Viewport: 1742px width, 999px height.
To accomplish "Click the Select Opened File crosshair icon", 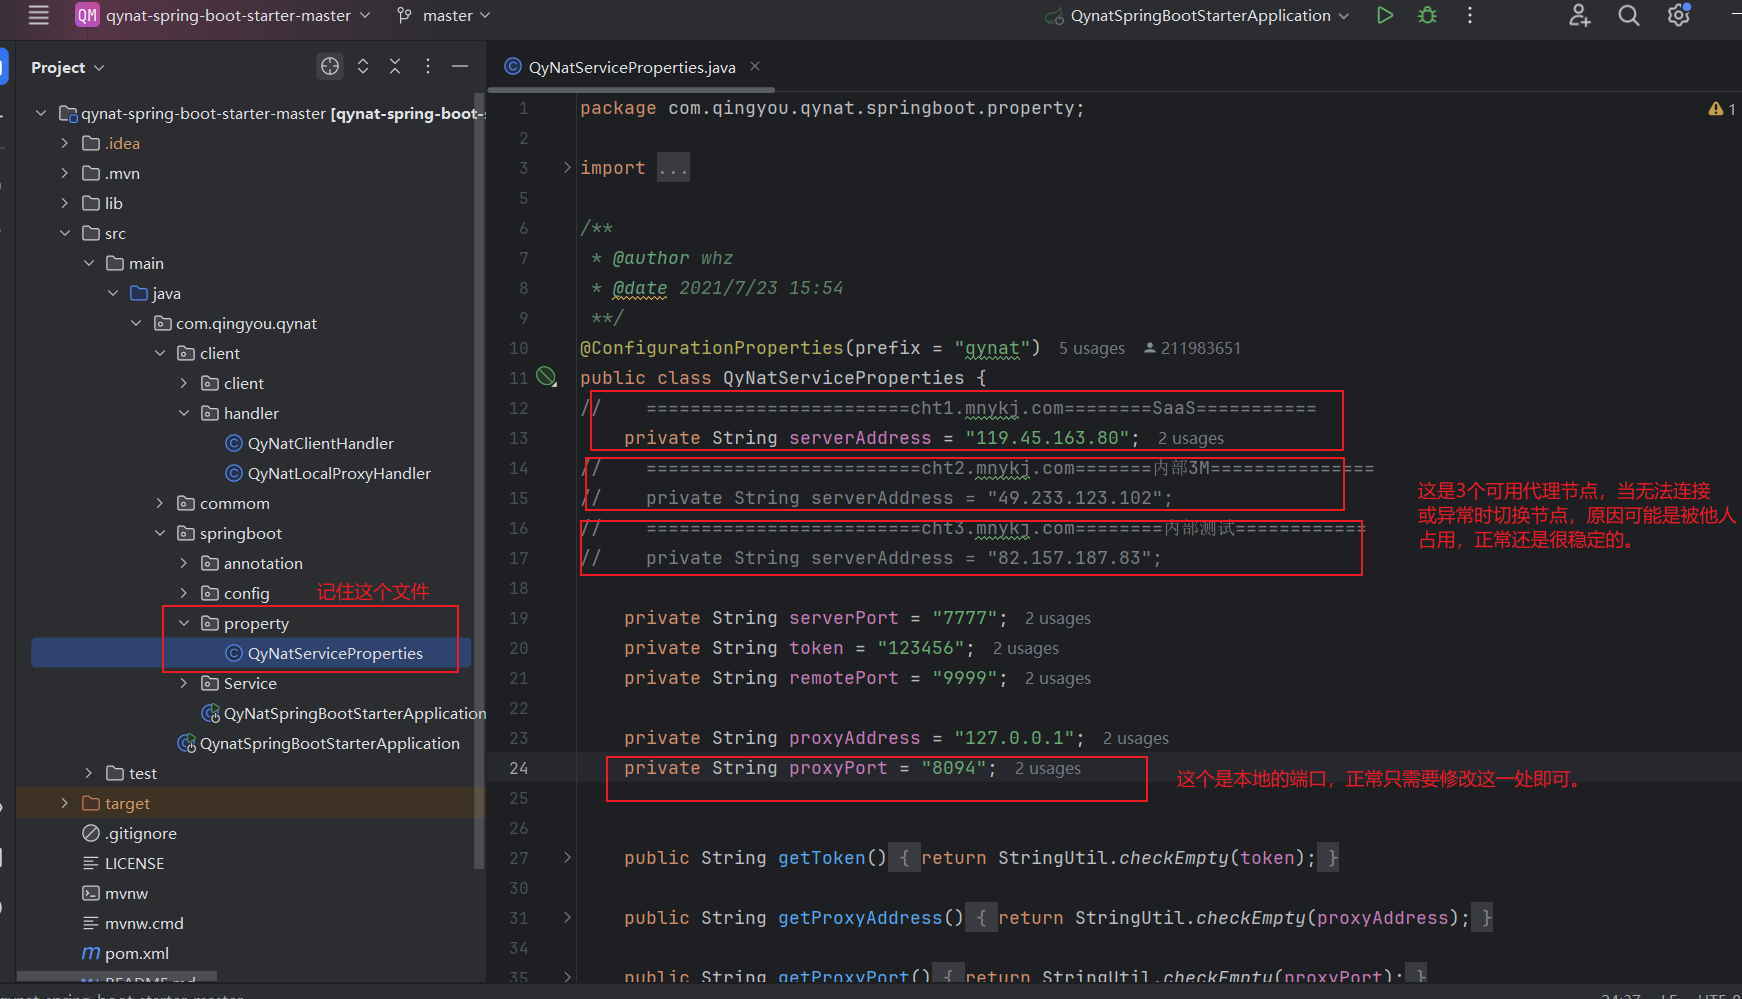I will pos(330,67).
